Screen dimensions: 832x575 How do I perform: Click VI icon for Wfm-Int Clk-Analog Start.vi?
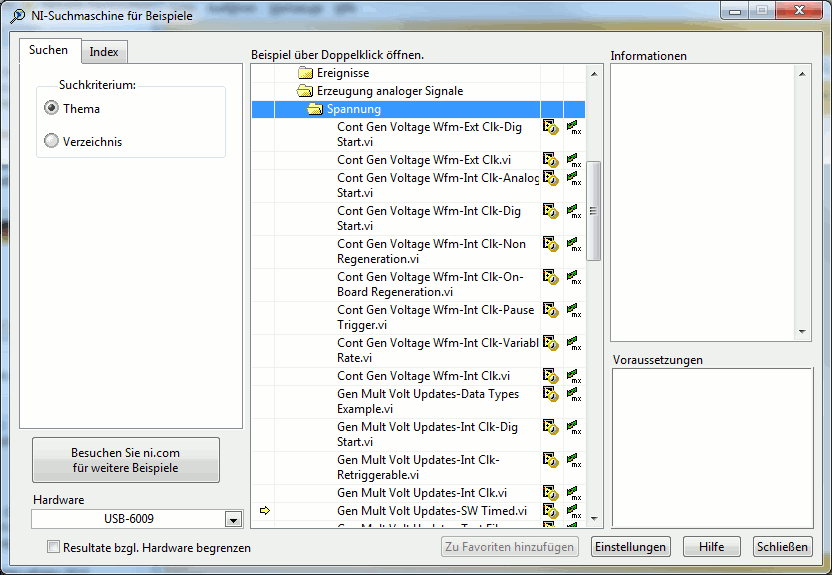[x=550, y=178]
